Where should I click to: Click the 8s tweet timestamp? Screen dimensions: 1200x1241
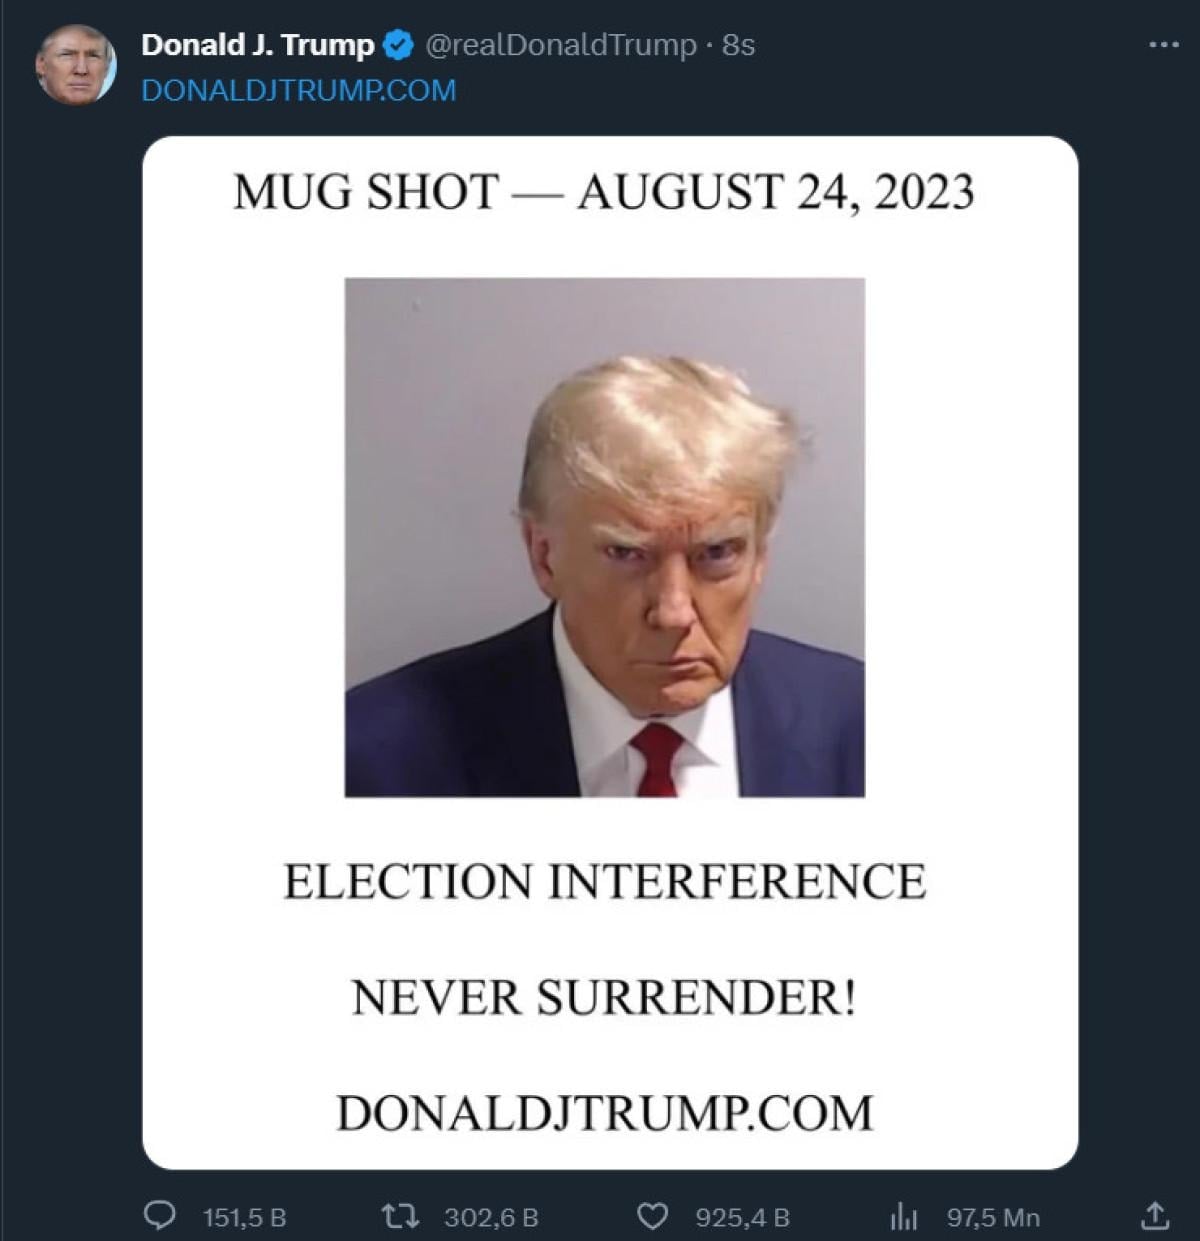coord(738,45)
